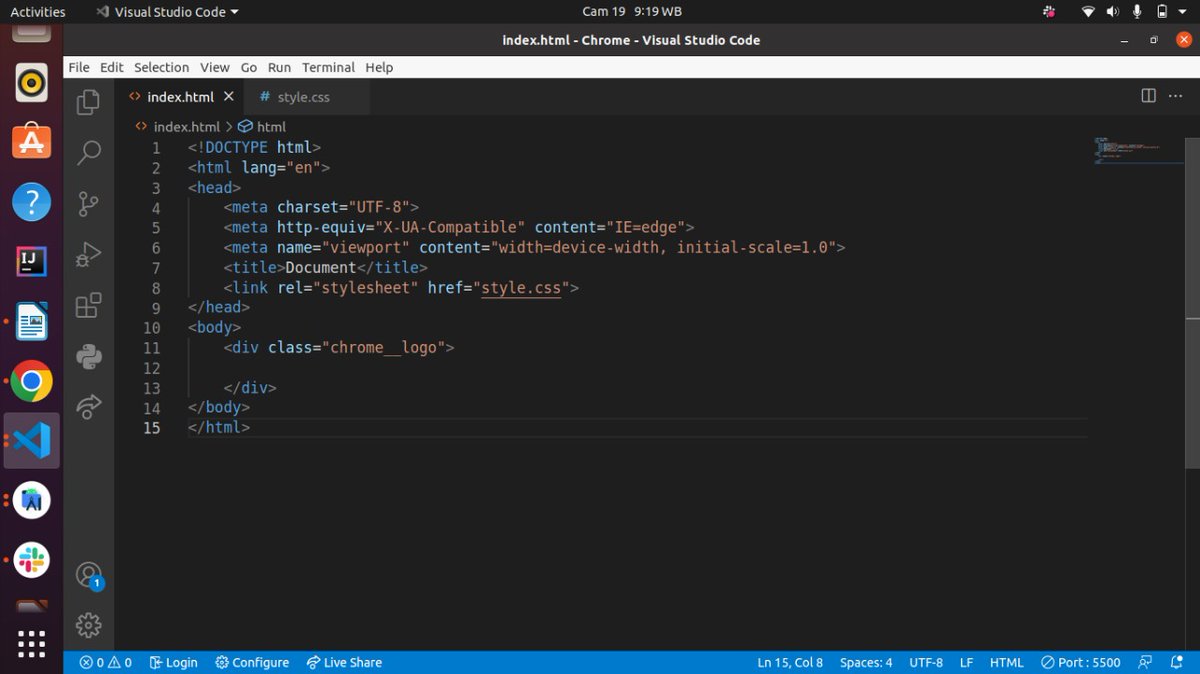
Task: Open Edit menu
Action: pos(112,67)
